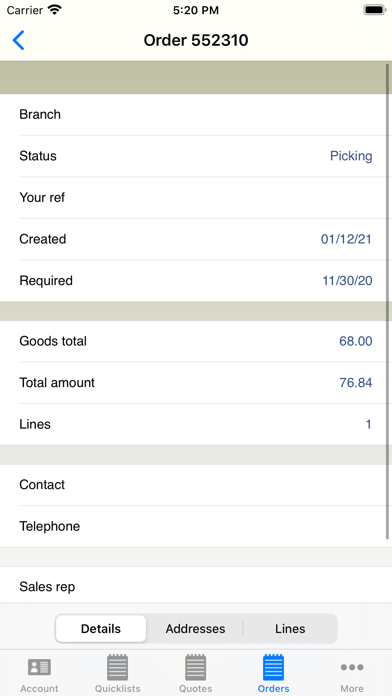Open the Quotes notepad icon
The image size is (392, 696).
click(x=195, y=667)
